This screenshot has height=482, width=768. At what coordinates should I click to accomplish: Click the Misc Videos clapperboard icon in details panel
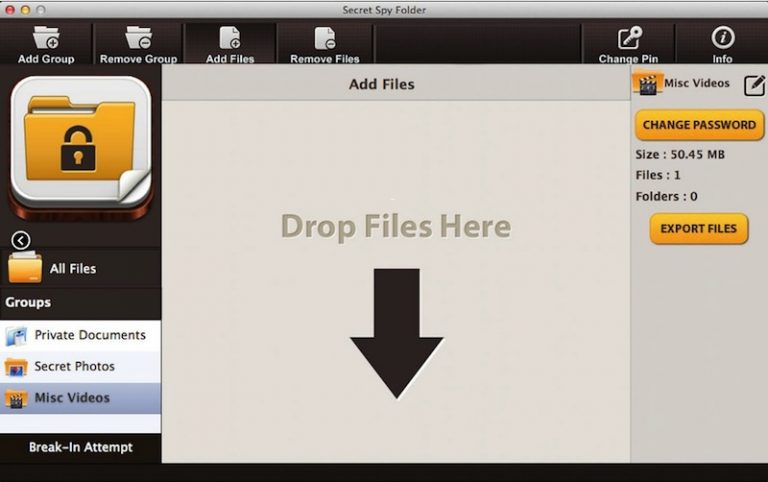click(x=648, y=84)
